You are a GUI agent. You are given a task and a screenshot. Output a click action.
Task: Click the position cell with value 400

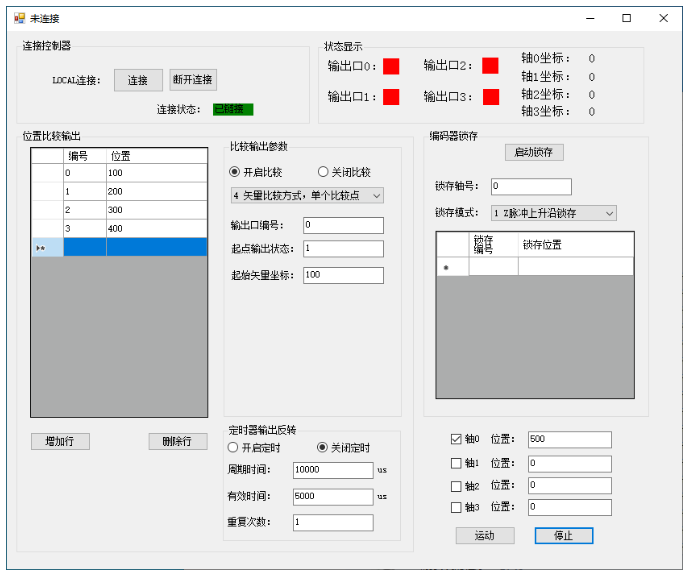click(x=156, y=228)
